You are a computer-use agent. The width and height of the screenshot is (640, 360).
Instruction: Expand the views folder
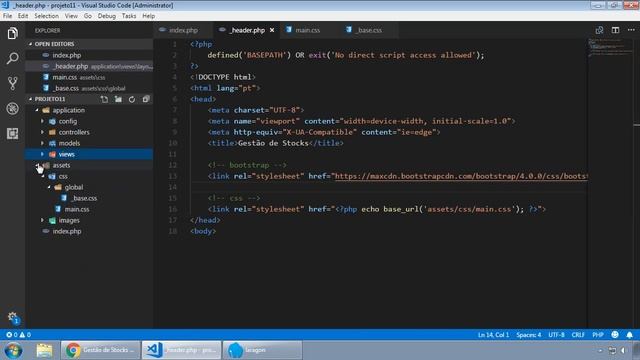(42, 154)
